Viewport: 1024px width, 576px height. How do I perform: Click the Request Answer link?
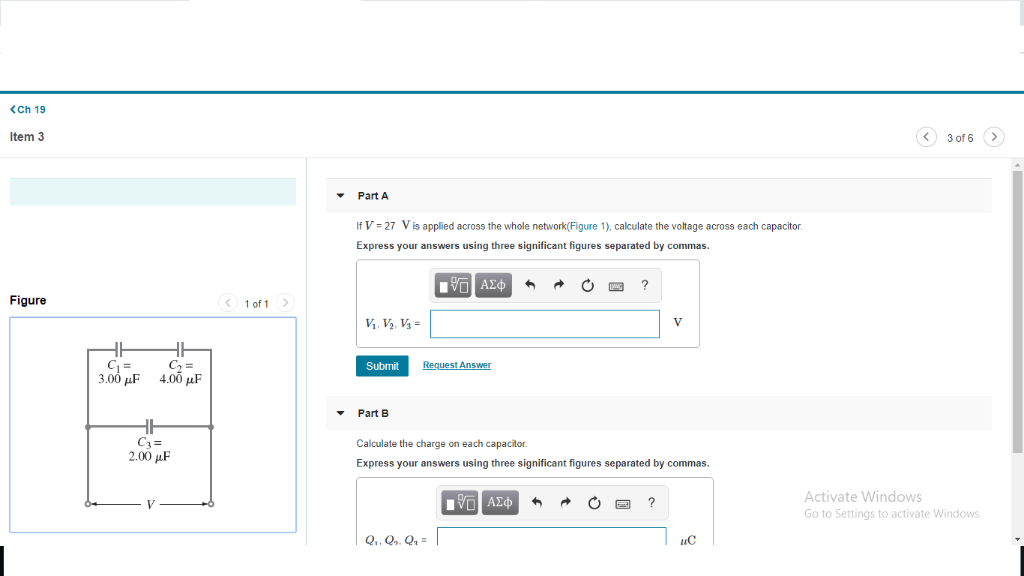(456, 364)
